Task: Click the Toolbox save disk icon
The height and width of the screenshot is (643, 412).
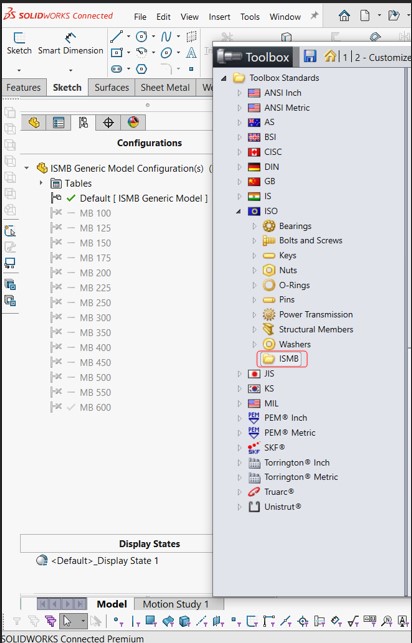Action: click(310, 56)
